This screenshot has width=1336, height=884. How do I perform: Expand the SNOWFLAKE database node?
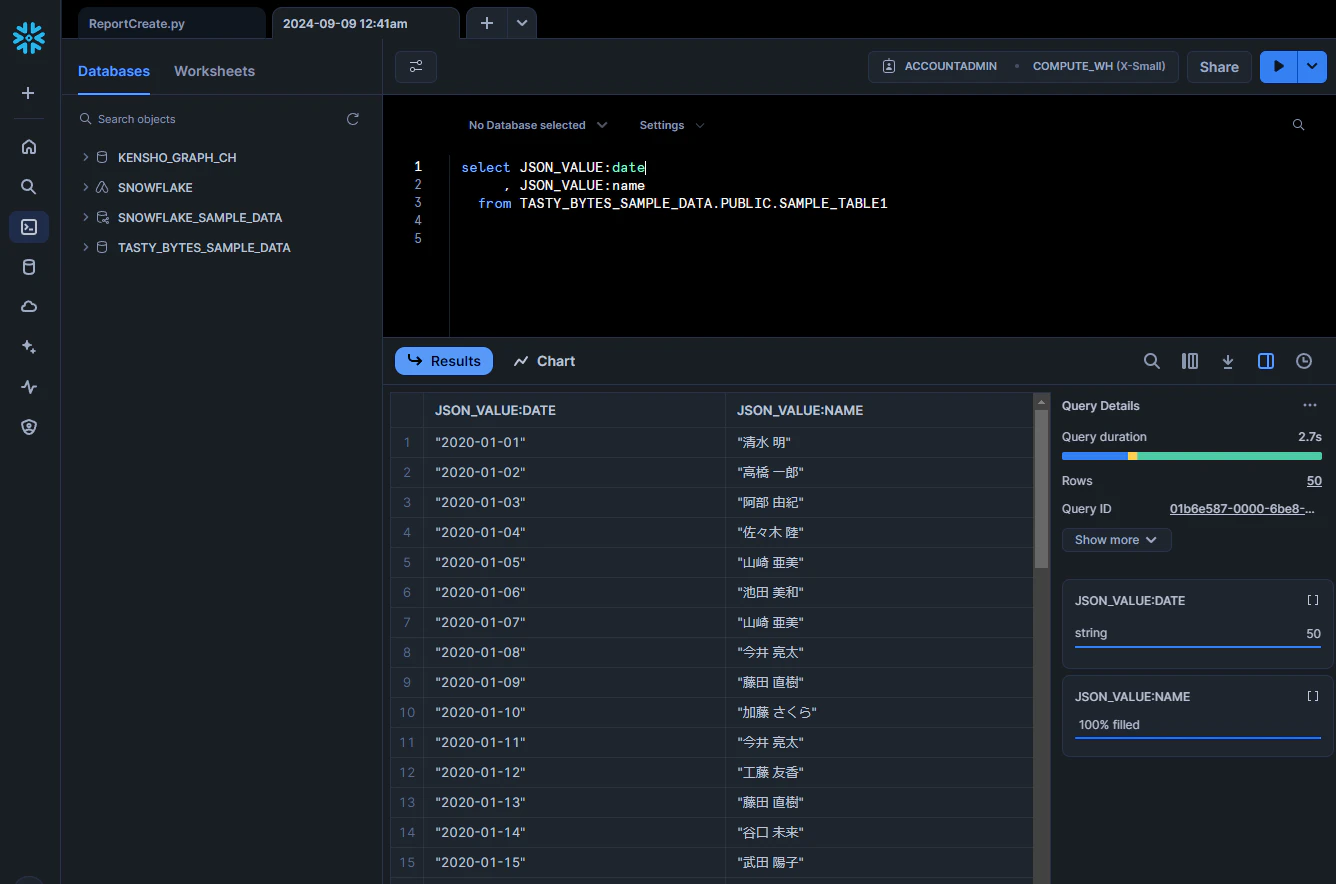point(86,188)
